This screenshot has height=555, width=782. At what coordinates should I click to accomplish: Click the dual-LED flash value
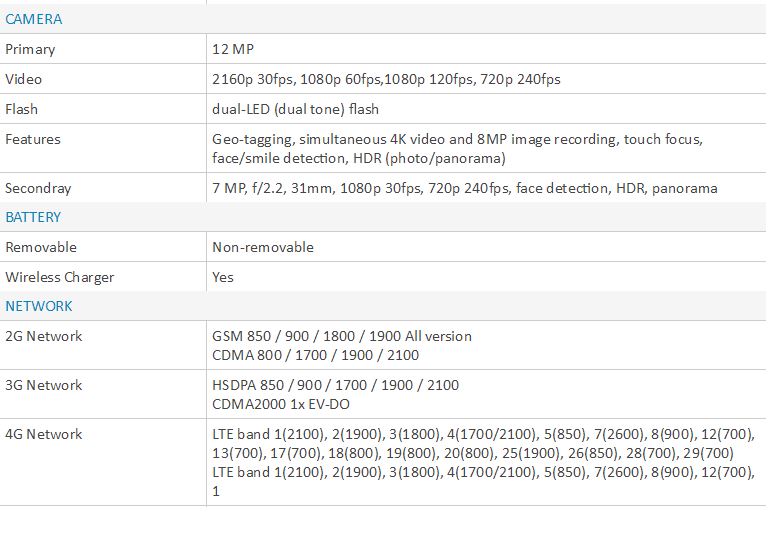pyautogui.click(x=295, y=109)
